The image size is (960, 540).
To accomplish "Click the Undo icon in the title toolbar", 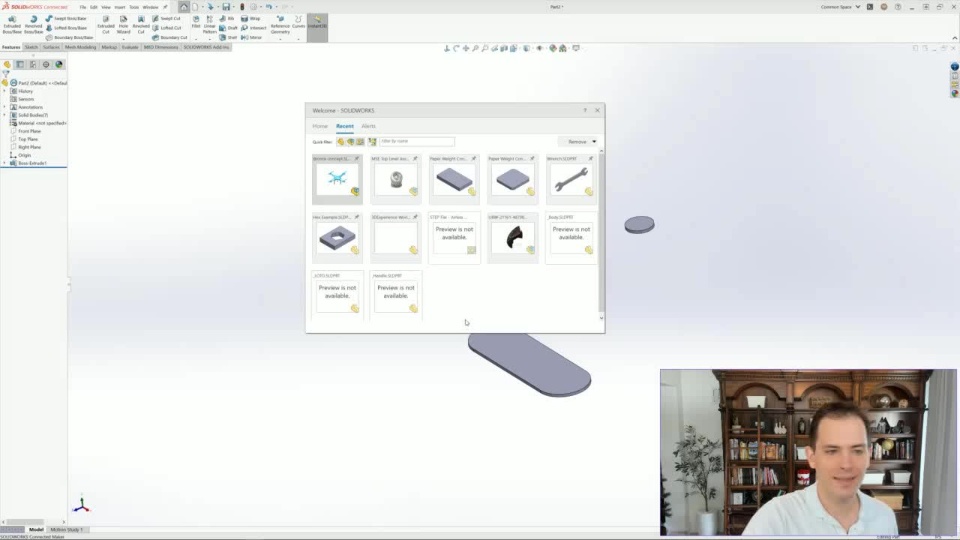I will (268, 7).
